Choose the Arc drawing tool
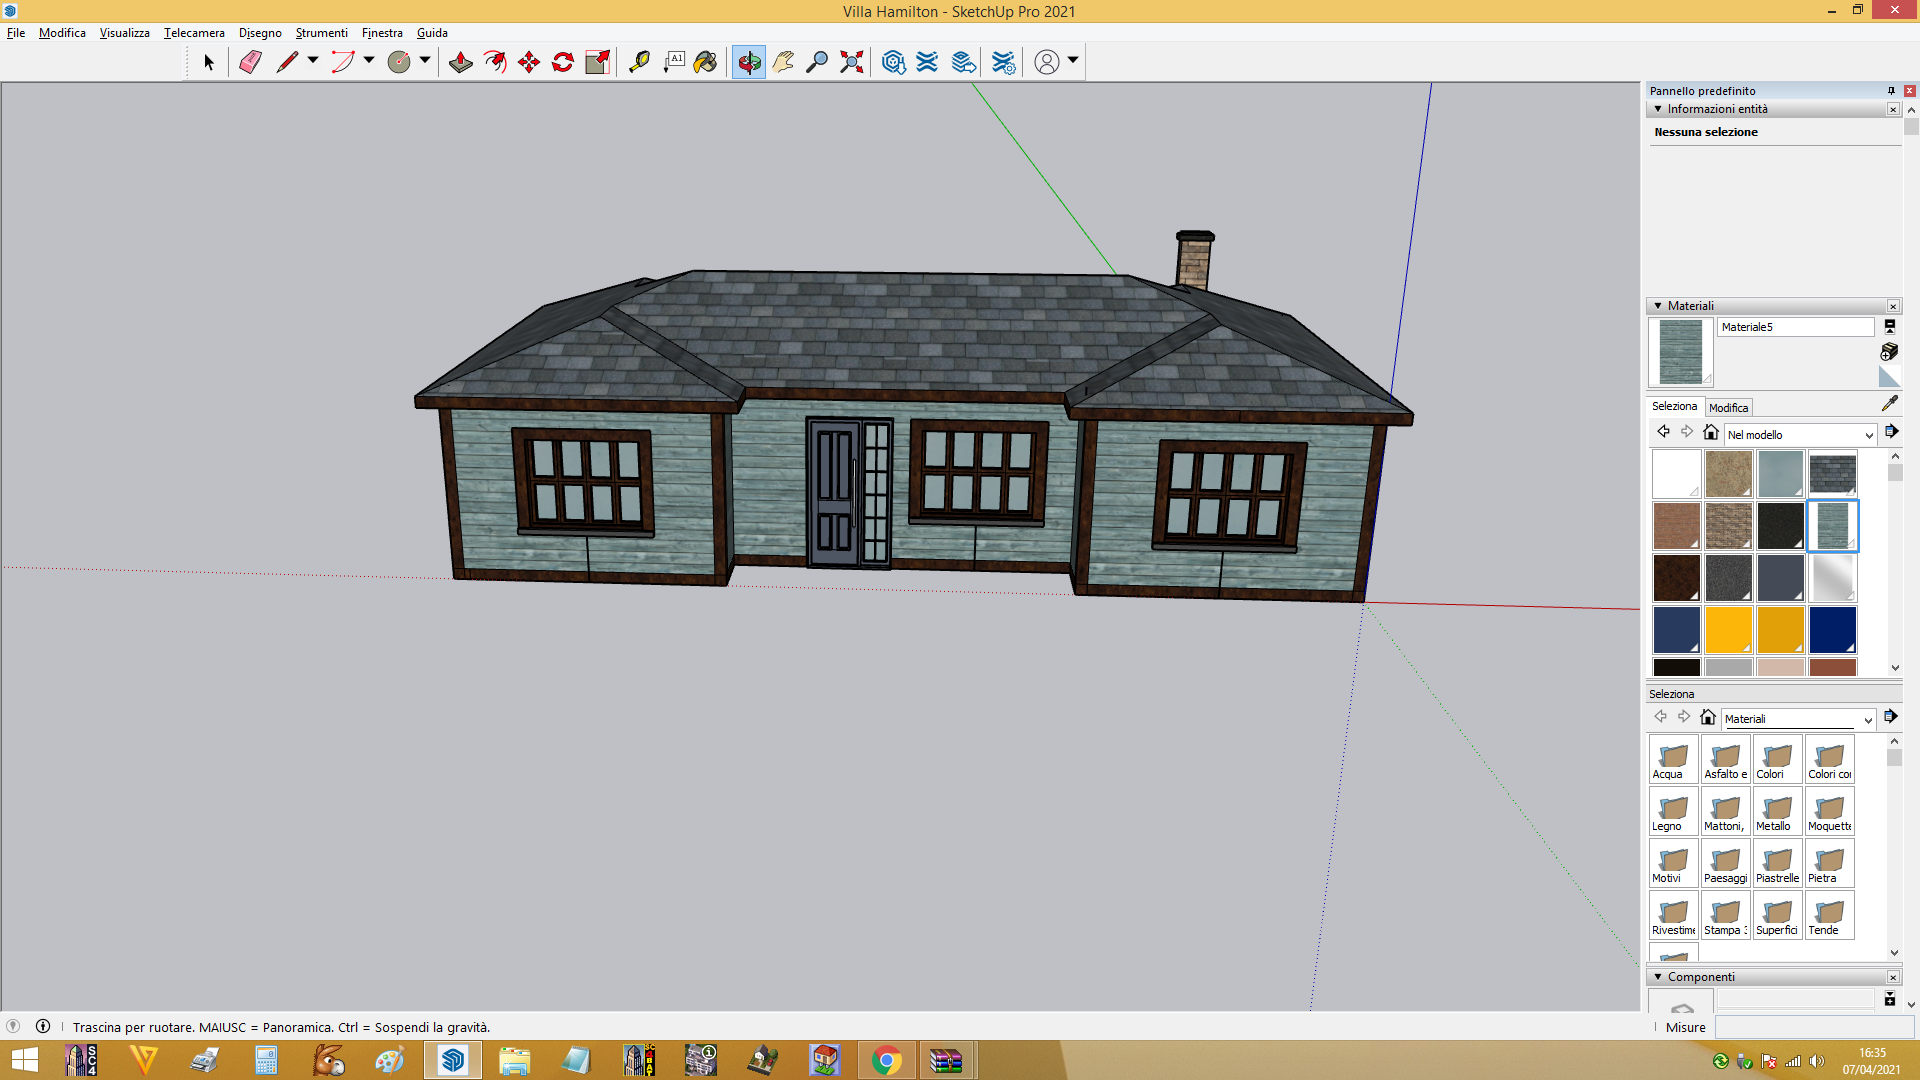This screenshot has height=1080, width=1920. click(343, 62)
